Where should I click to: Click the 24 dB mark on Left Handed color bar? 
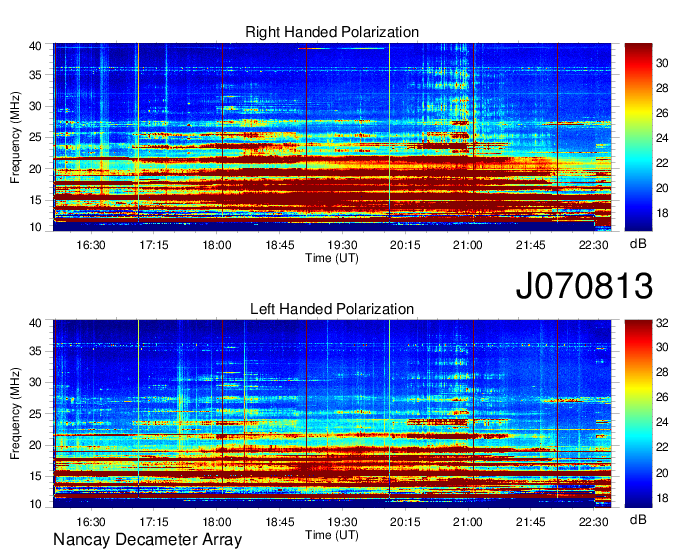[662, 422]
